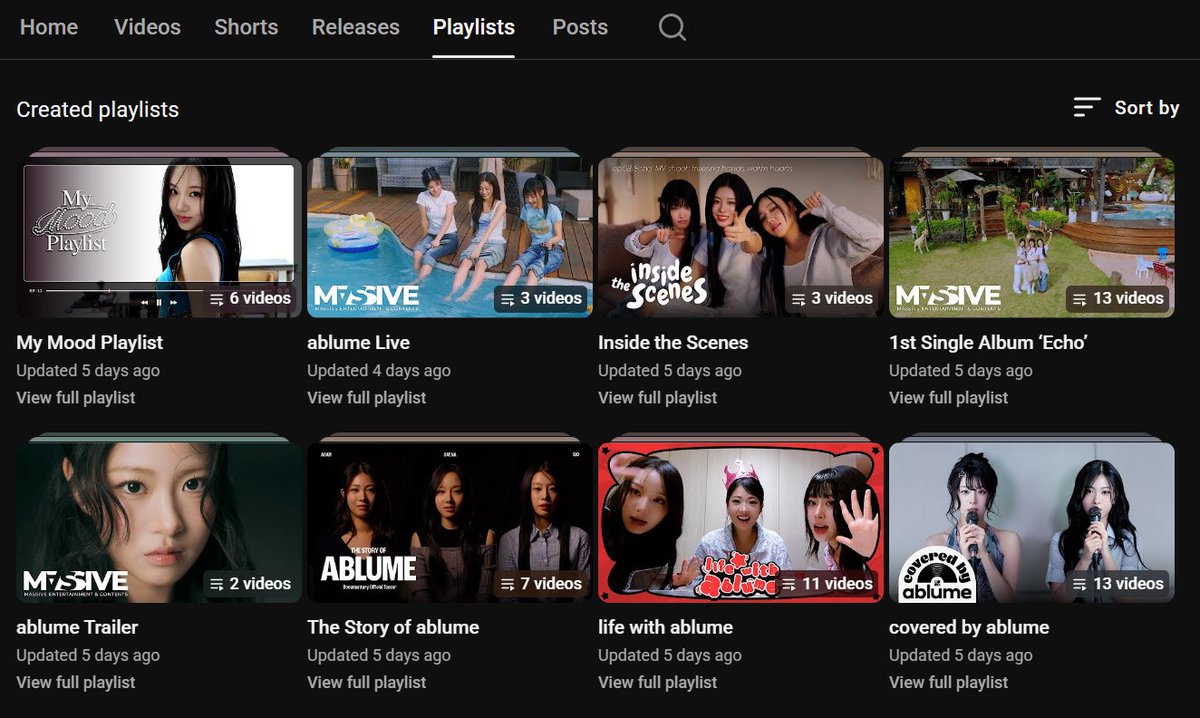The width and height of the screenshot is (1200, 718).
Task: Click the 'Created playlists' heading
Action: (98, 110)
